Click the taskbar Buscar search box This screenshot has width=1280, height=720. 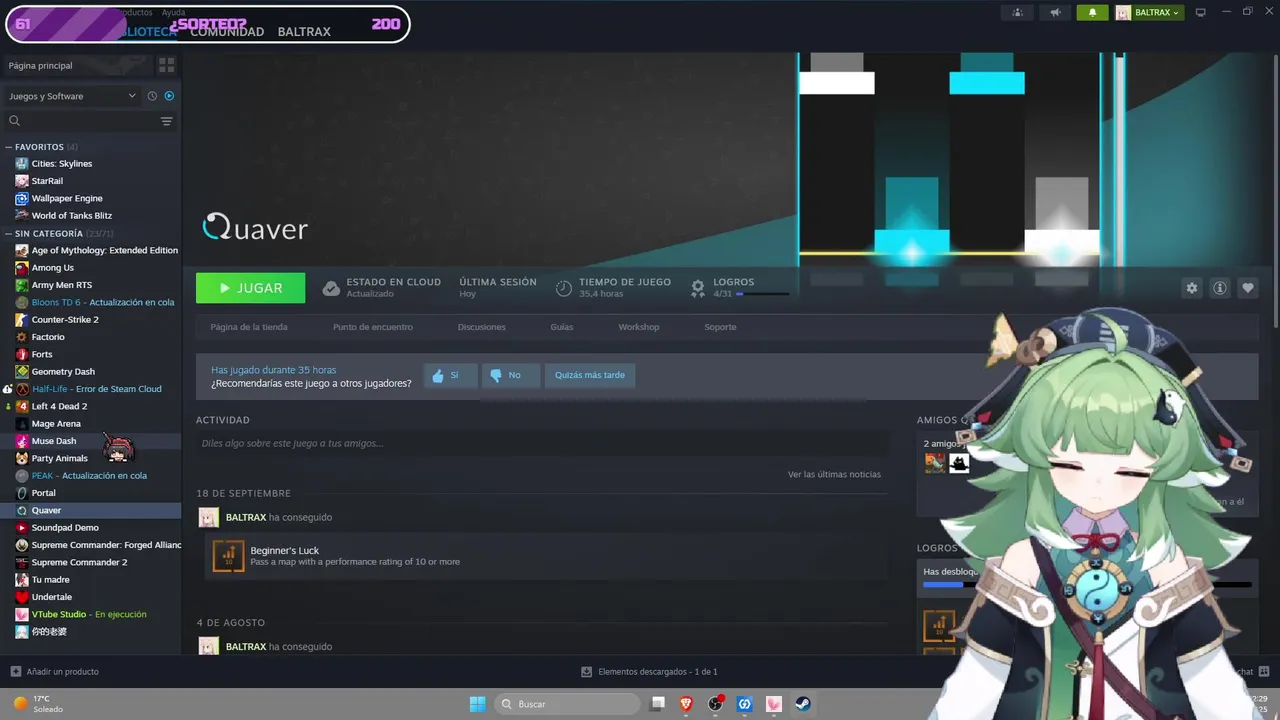click(568, 704)
